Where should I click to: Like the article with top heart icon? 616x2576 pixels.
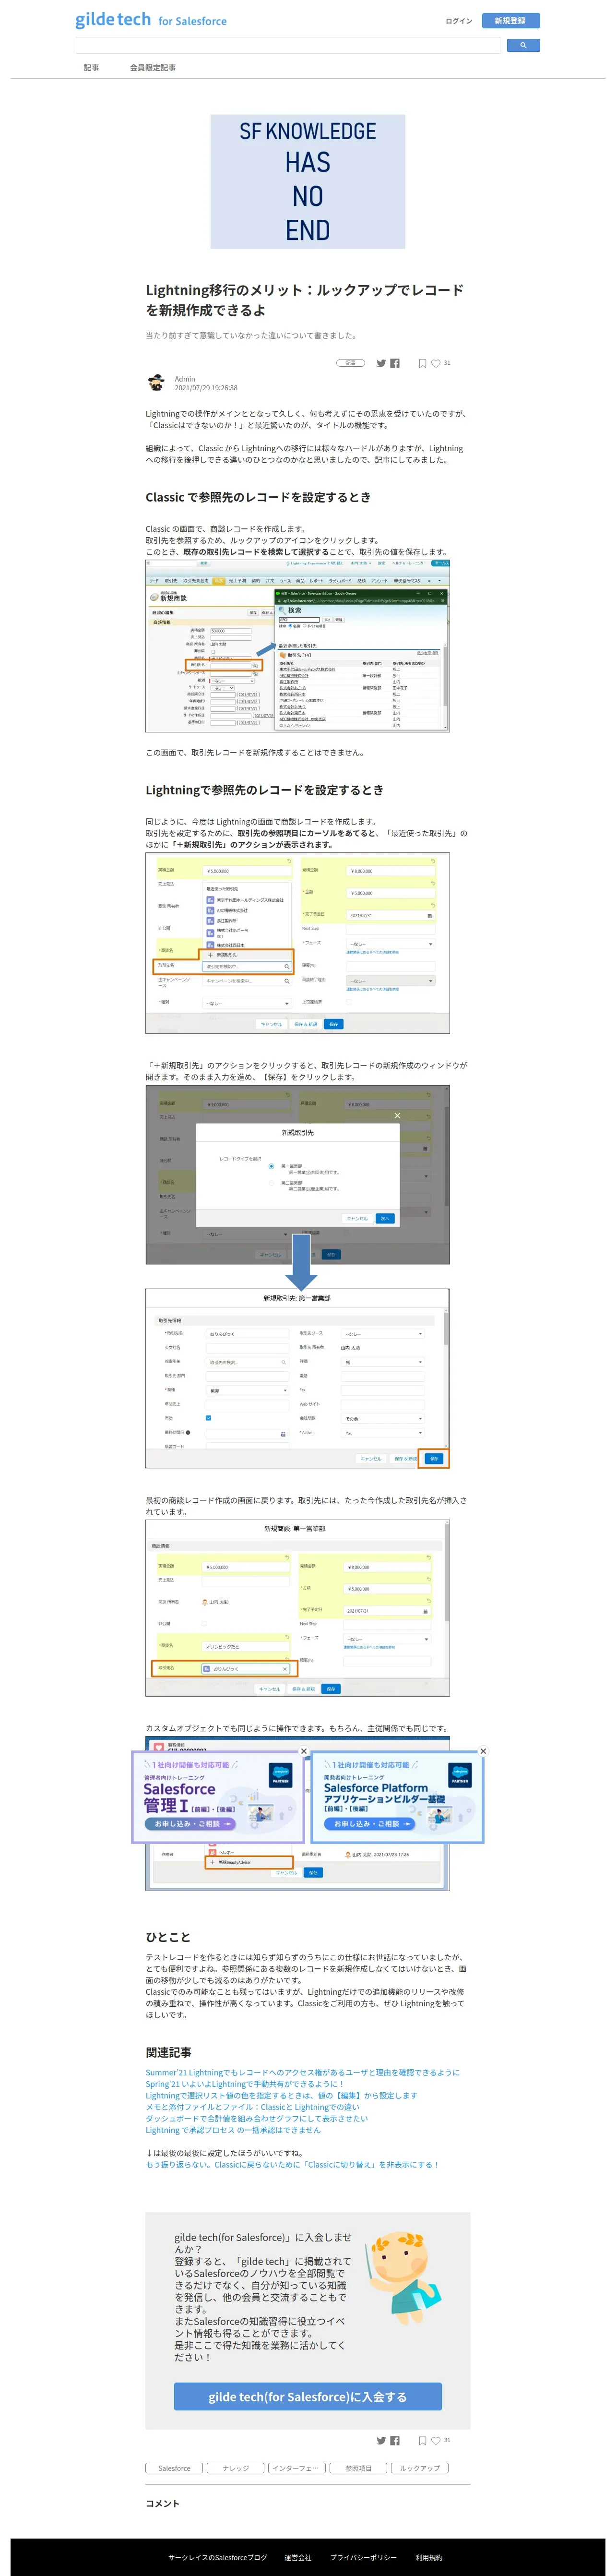tap(436, 363)
